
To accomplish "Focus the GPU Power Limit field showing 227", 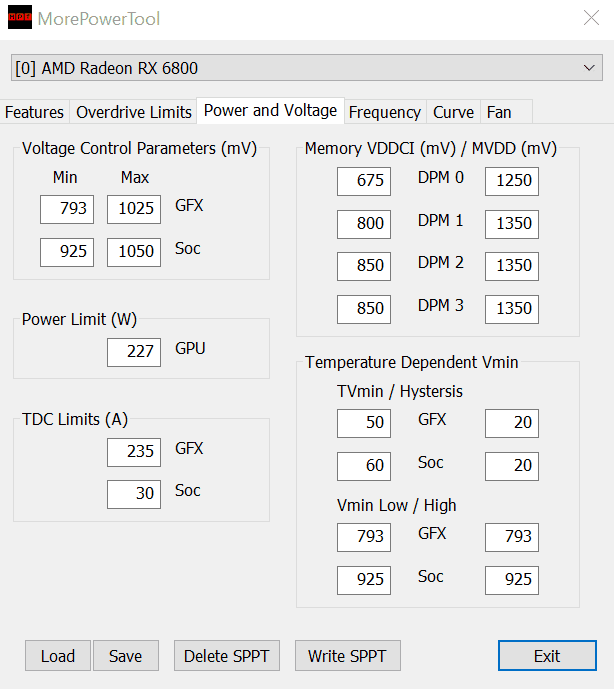I will point(134,352).
